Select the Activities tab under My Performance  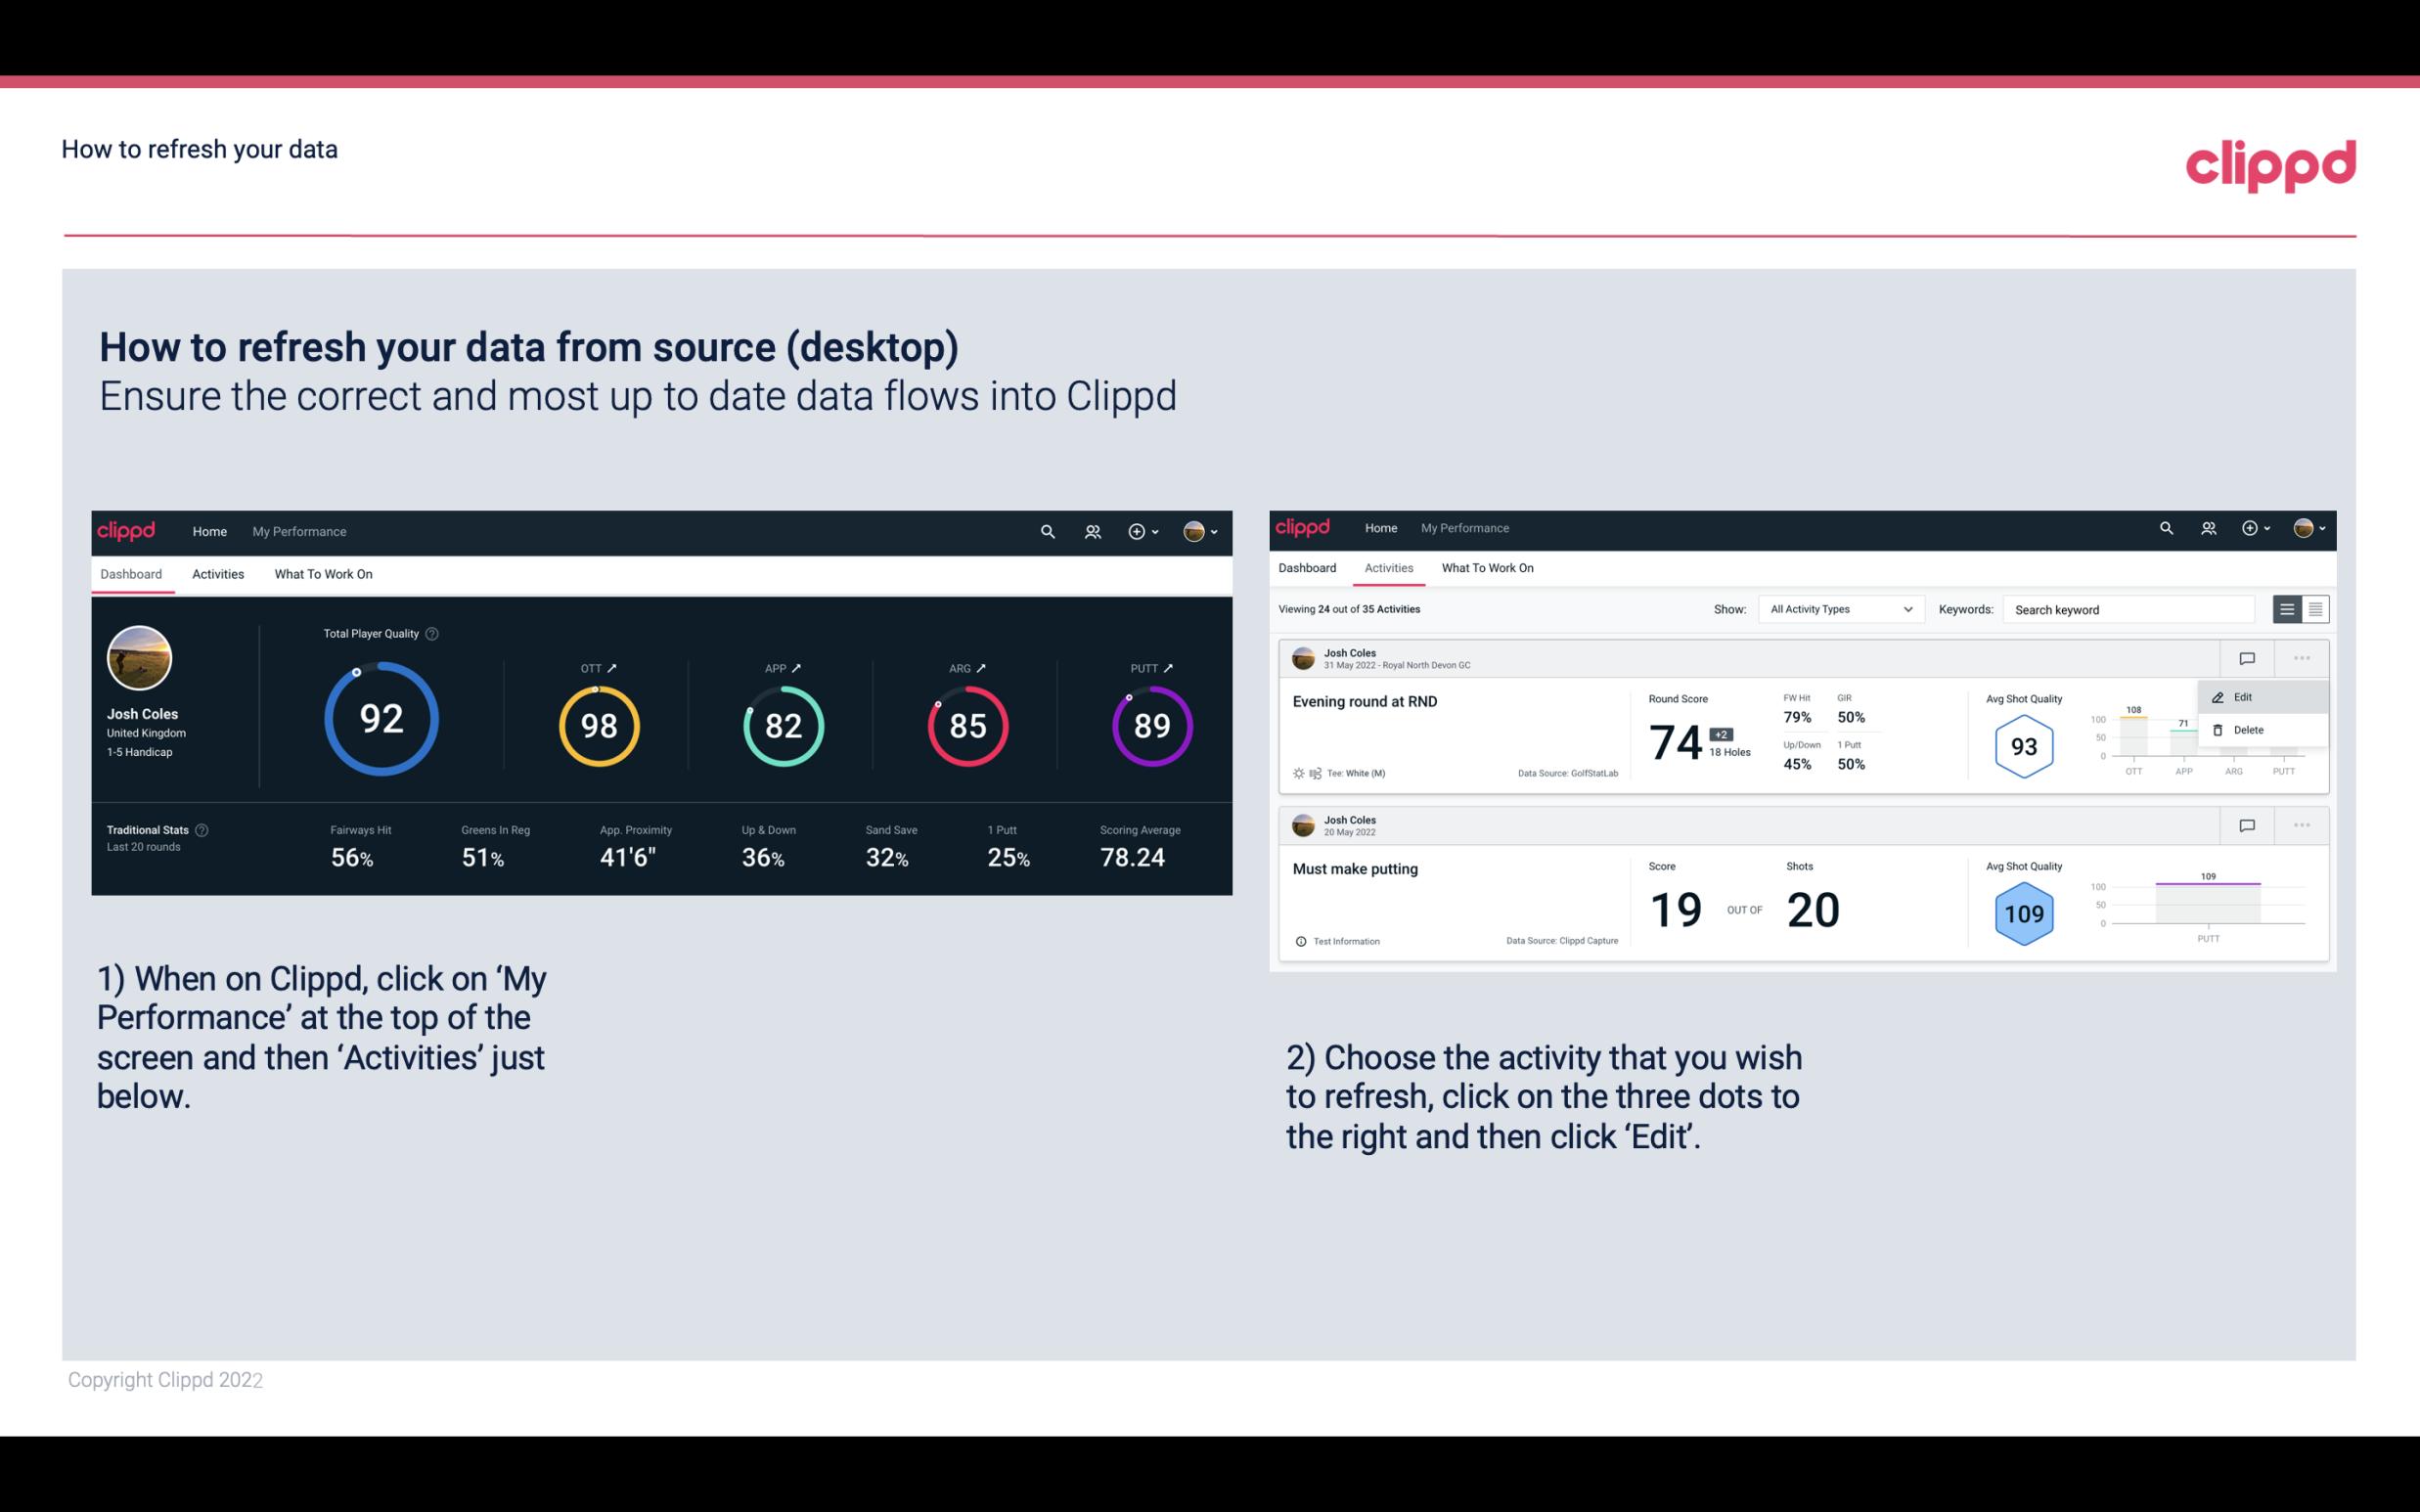pos(218,573)
